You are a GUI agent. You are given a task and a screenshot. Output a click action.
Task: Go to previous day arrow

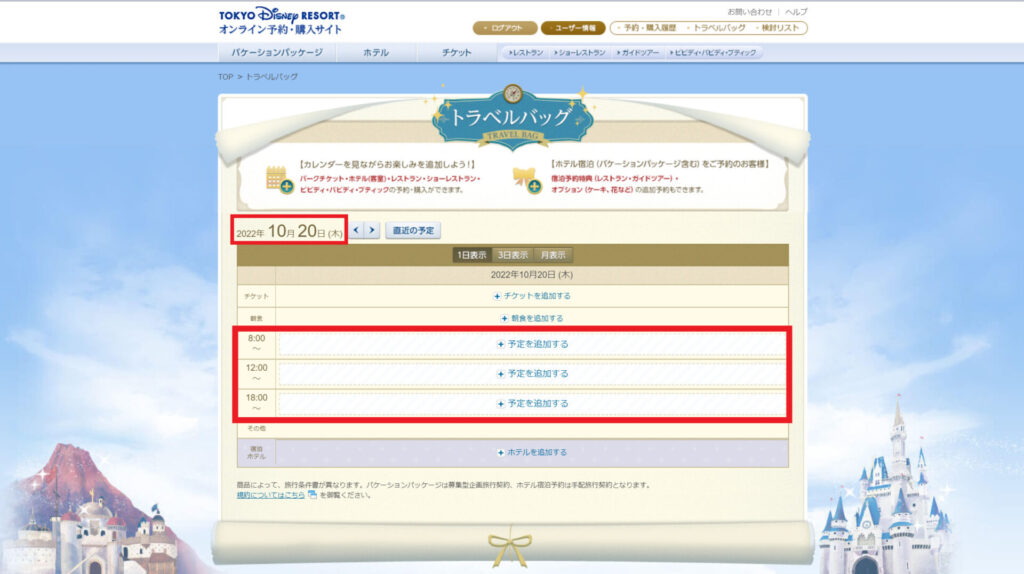coord(356,230)
